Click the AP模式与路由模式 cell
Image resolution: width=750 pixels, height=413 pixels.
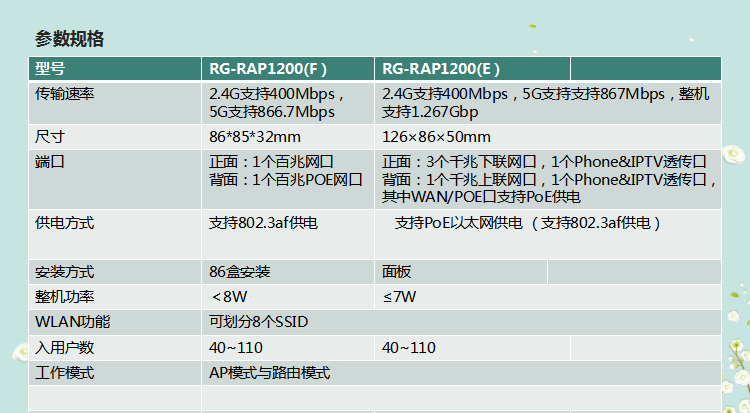point(270,373)
